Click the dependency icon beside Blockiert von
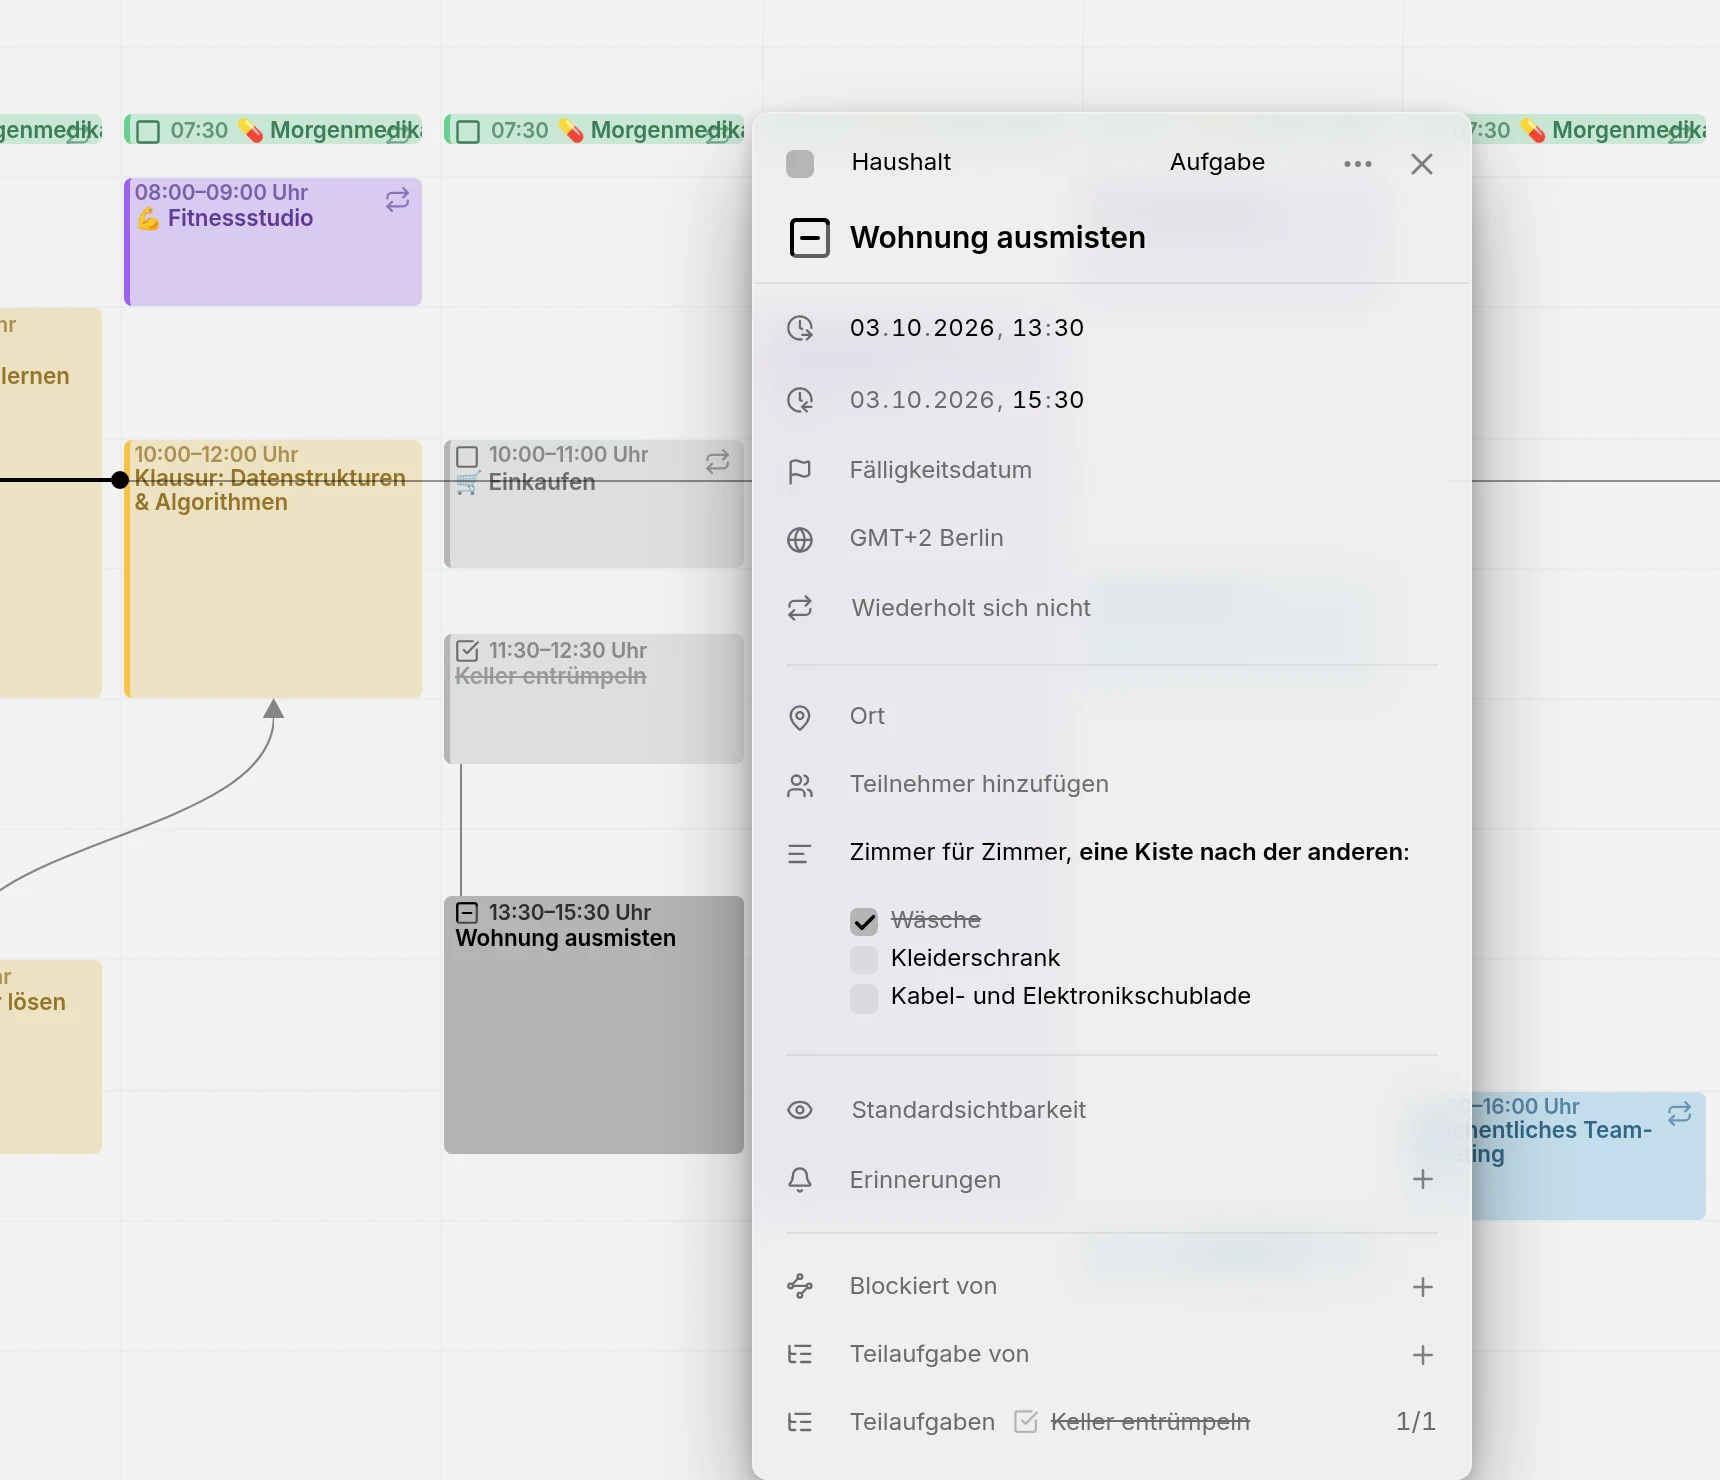 (800, 1286)
